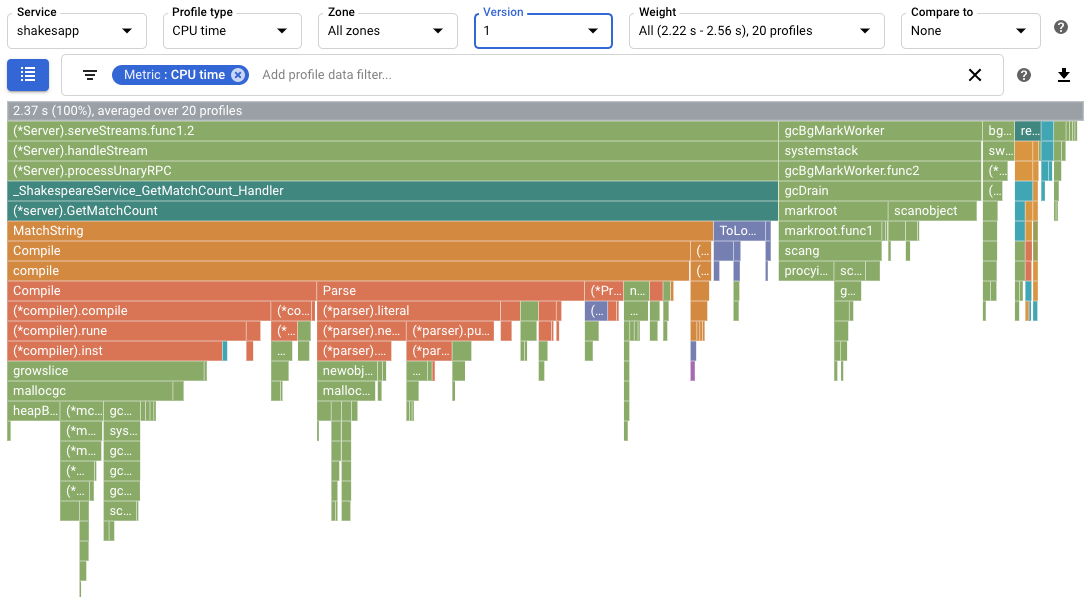Open help for the filter bar
1089x597 pixels.
(x=1023, y=75)
